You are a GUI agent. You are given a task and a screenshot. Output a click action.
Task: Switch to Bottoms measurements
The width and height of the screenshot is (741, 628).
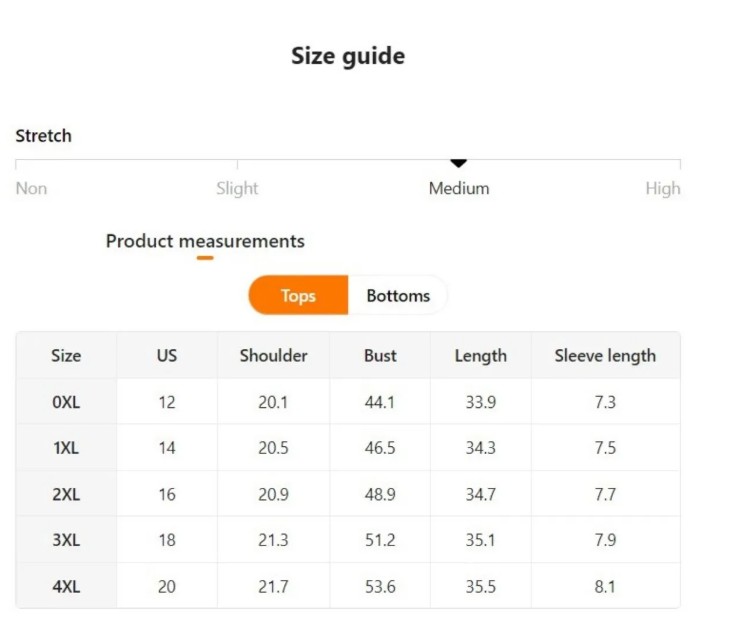tap(398, 295)
